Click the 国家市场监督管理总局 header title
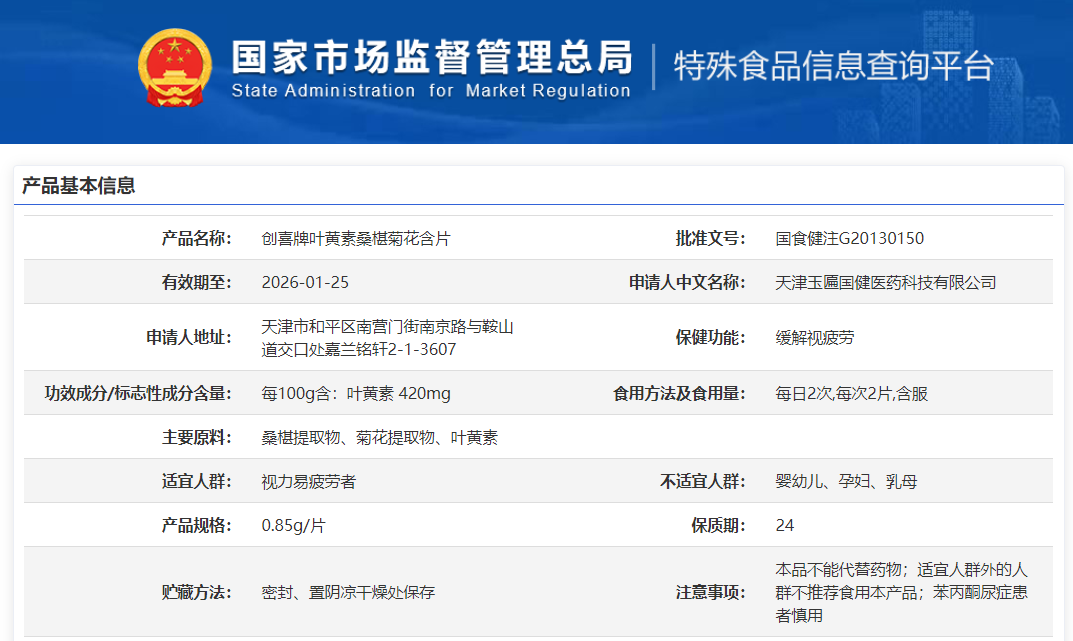Viewport: 1073px width, 641px height. pos(432,57)
